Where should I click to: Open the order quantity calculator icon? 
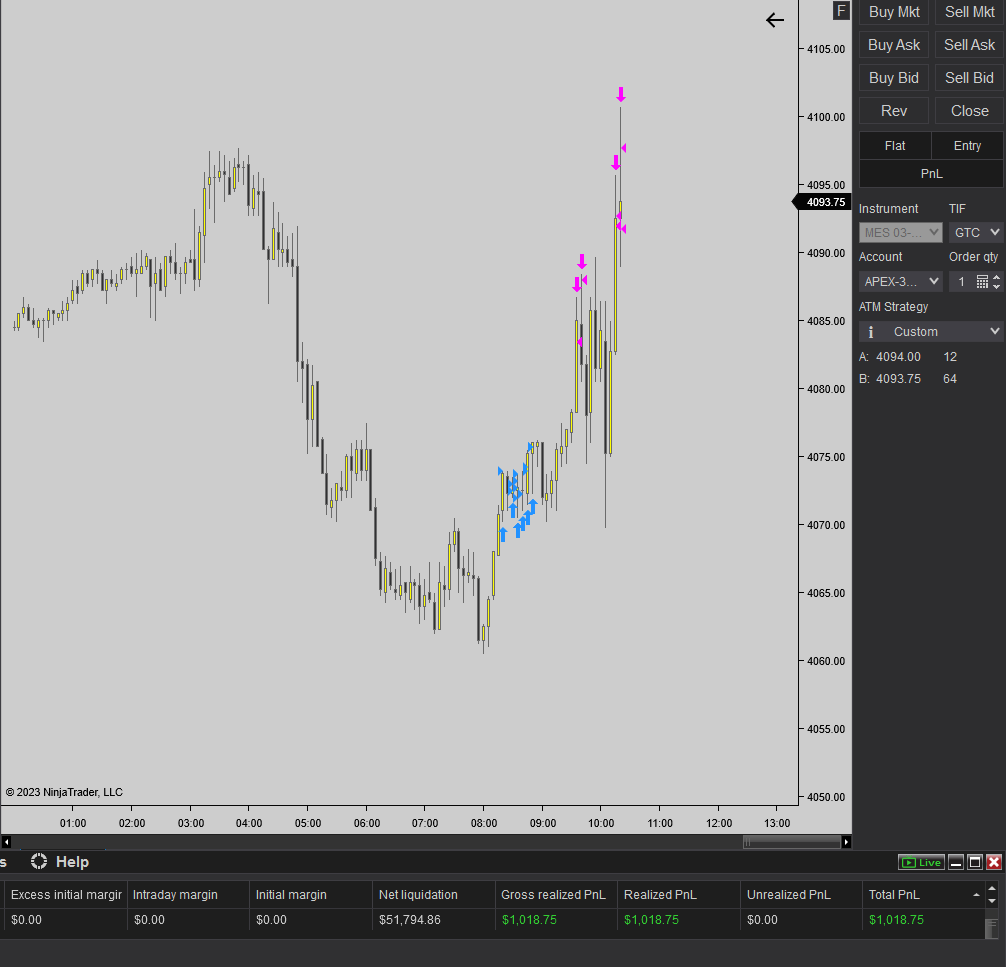[982, 281]
